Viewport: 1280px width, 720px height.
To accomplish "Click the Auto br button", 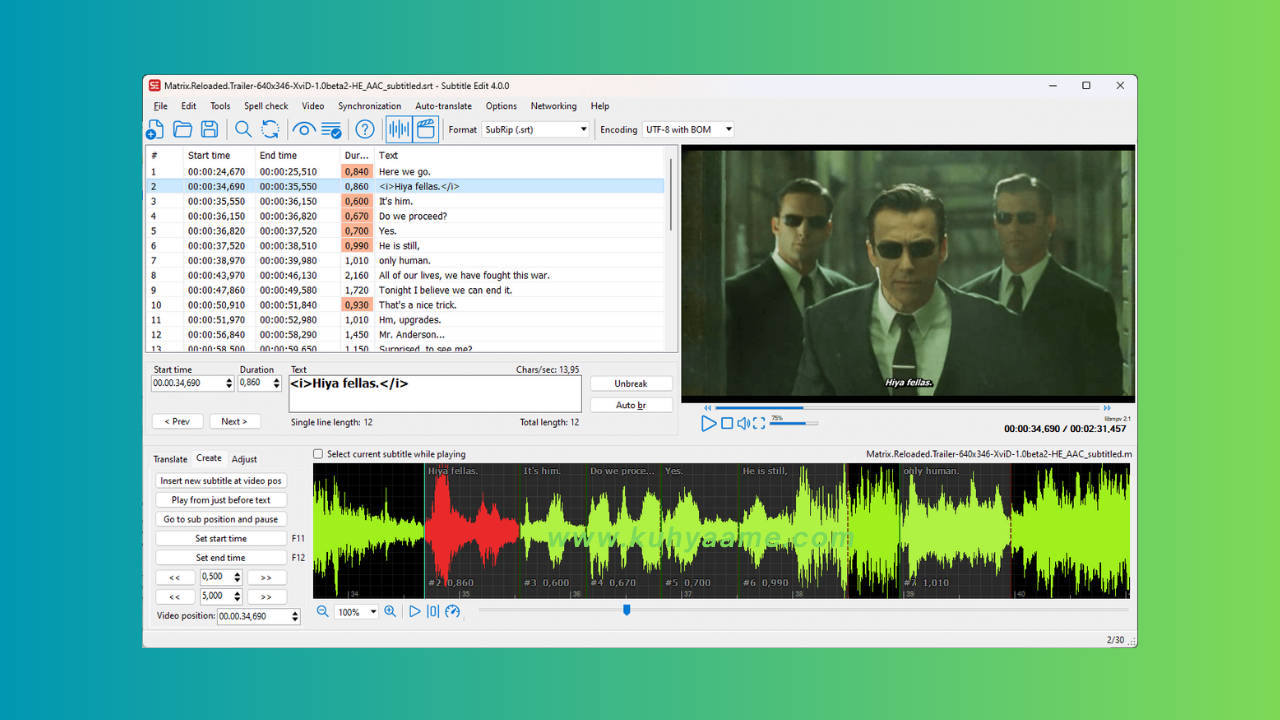I will point(631,405).
